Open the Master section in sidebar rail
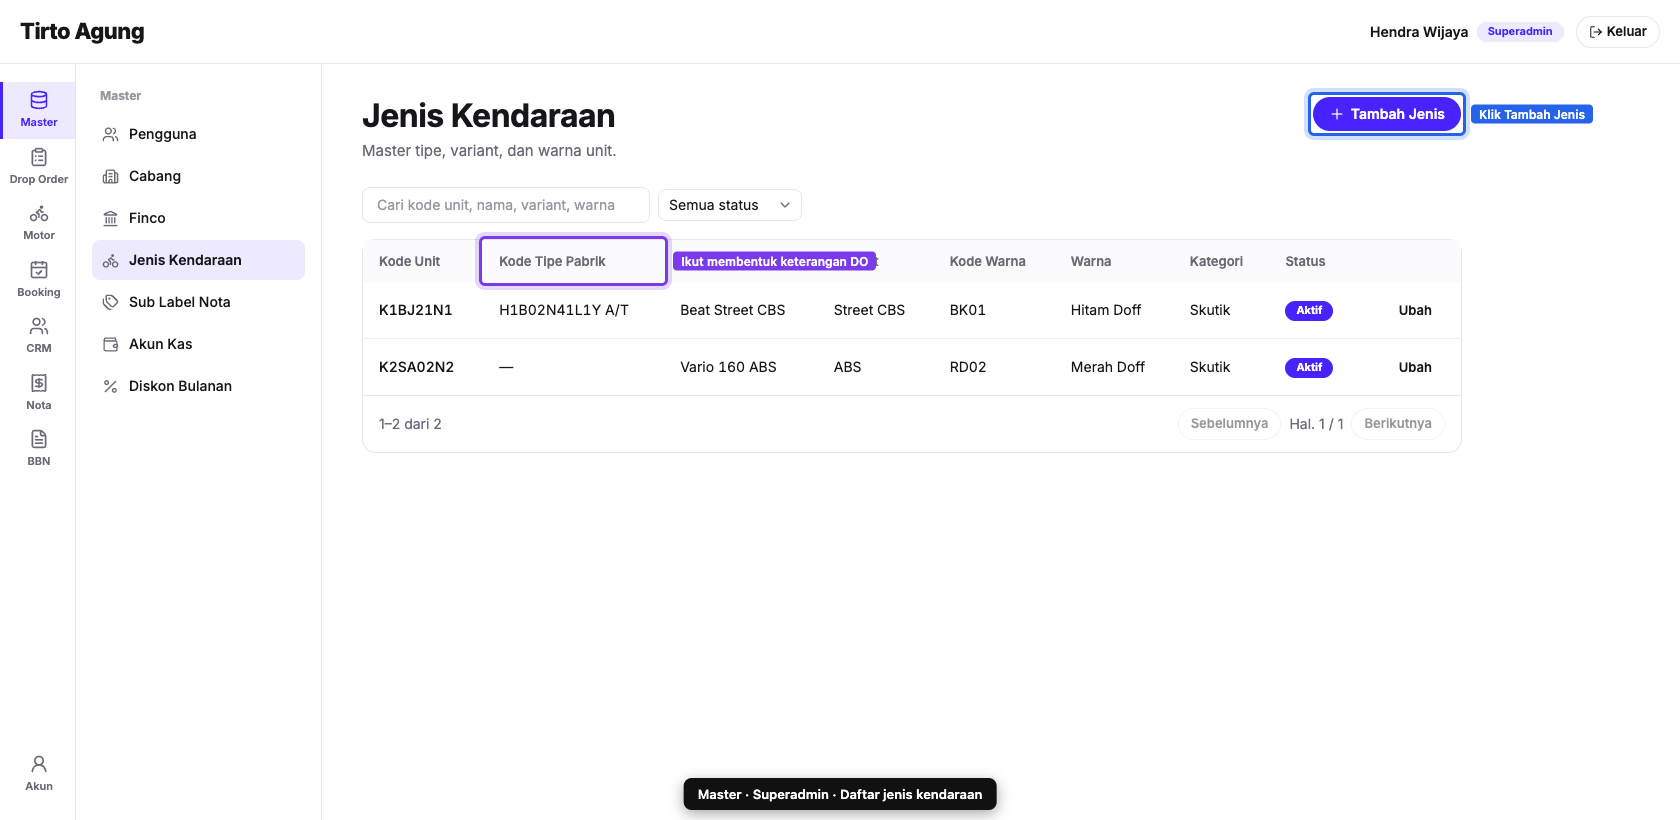 point(38,109)
